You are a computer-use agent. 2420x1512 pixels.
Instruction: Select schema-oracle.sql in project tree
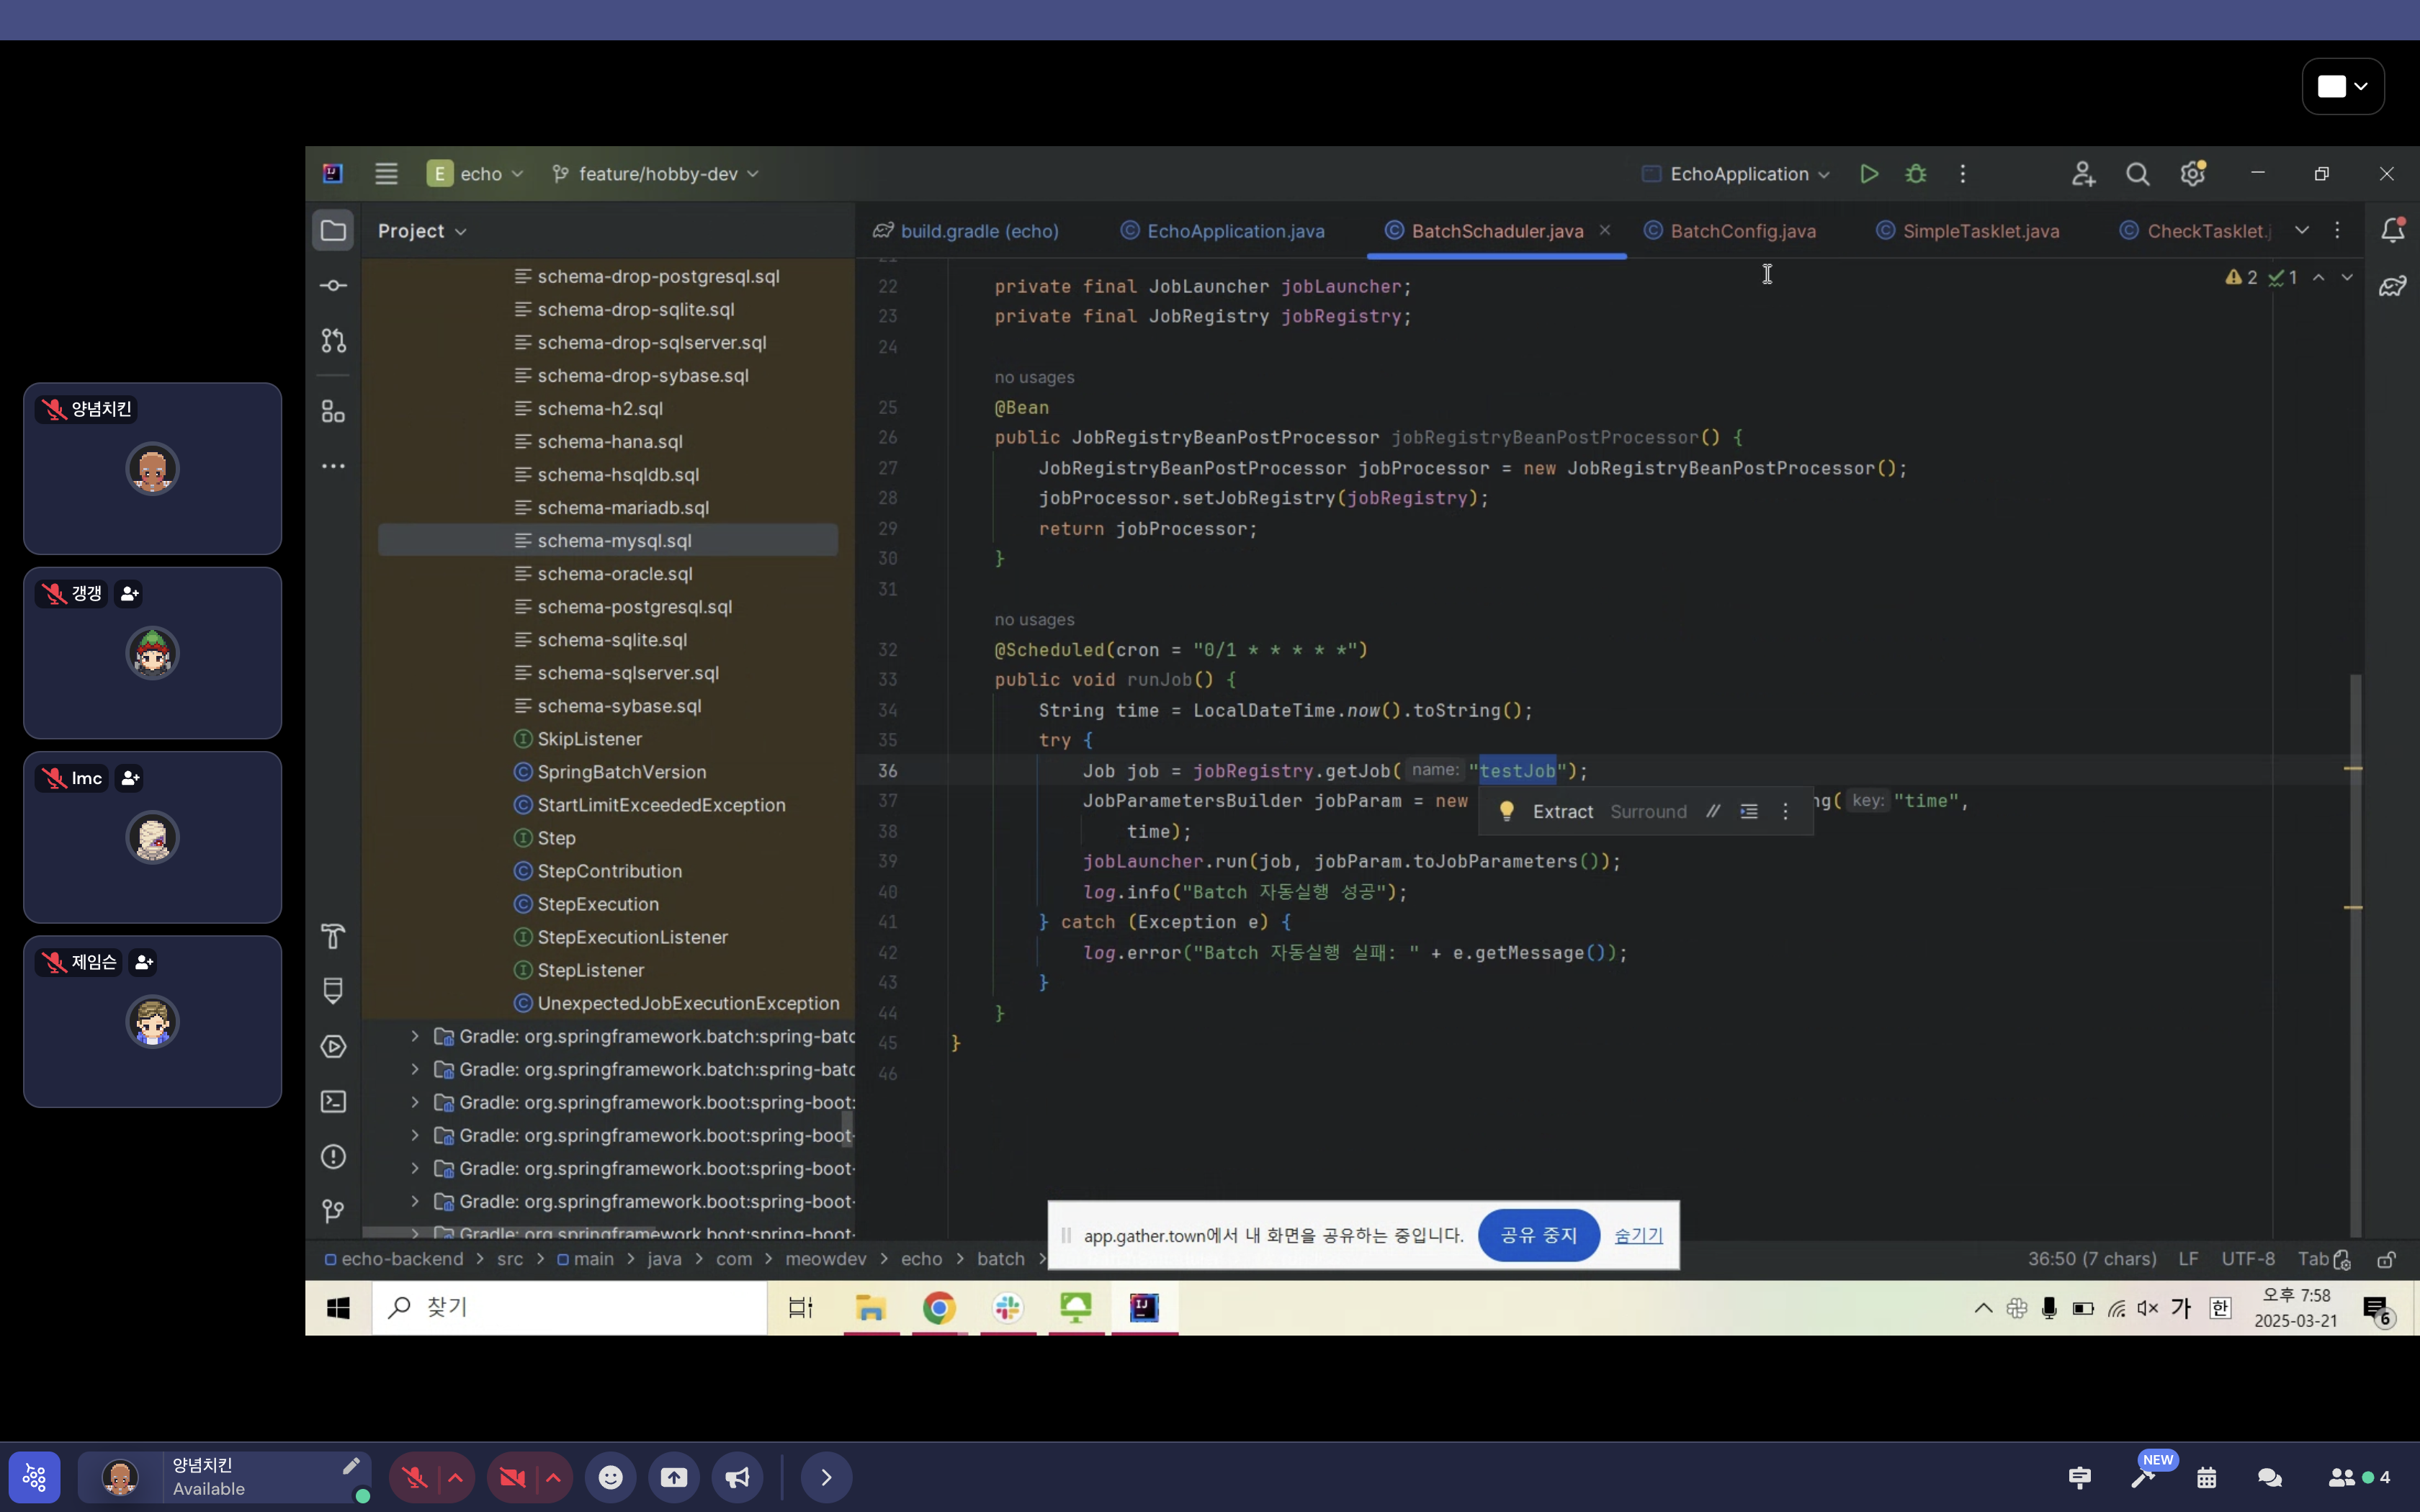click(x=614, y=574)
